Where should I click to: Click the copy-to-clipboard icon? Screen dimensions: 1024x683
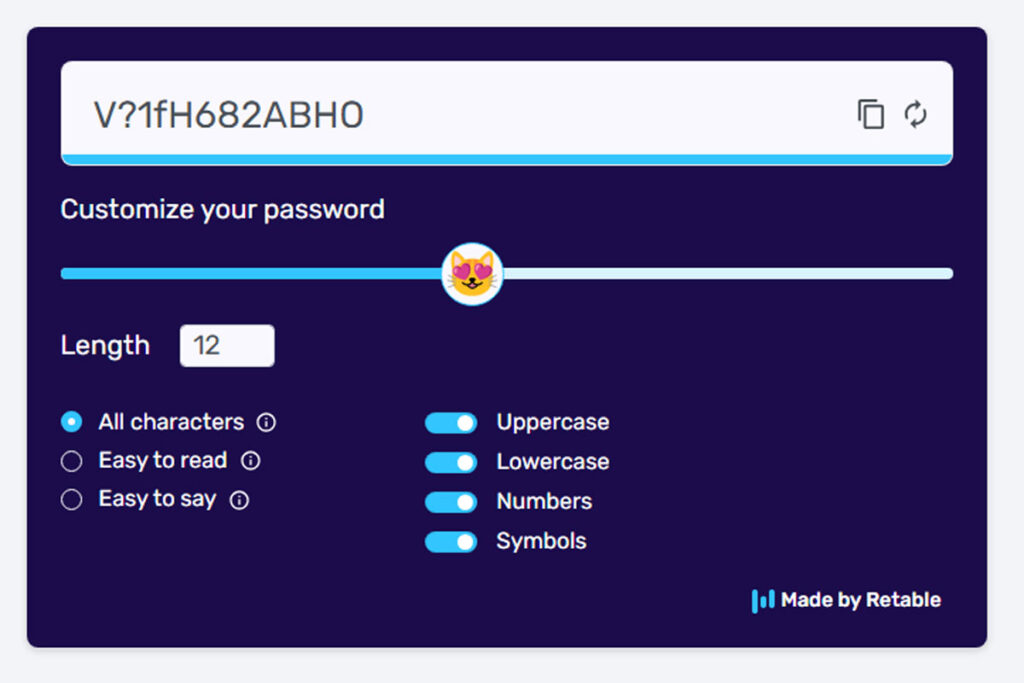[x=870, y=114]
